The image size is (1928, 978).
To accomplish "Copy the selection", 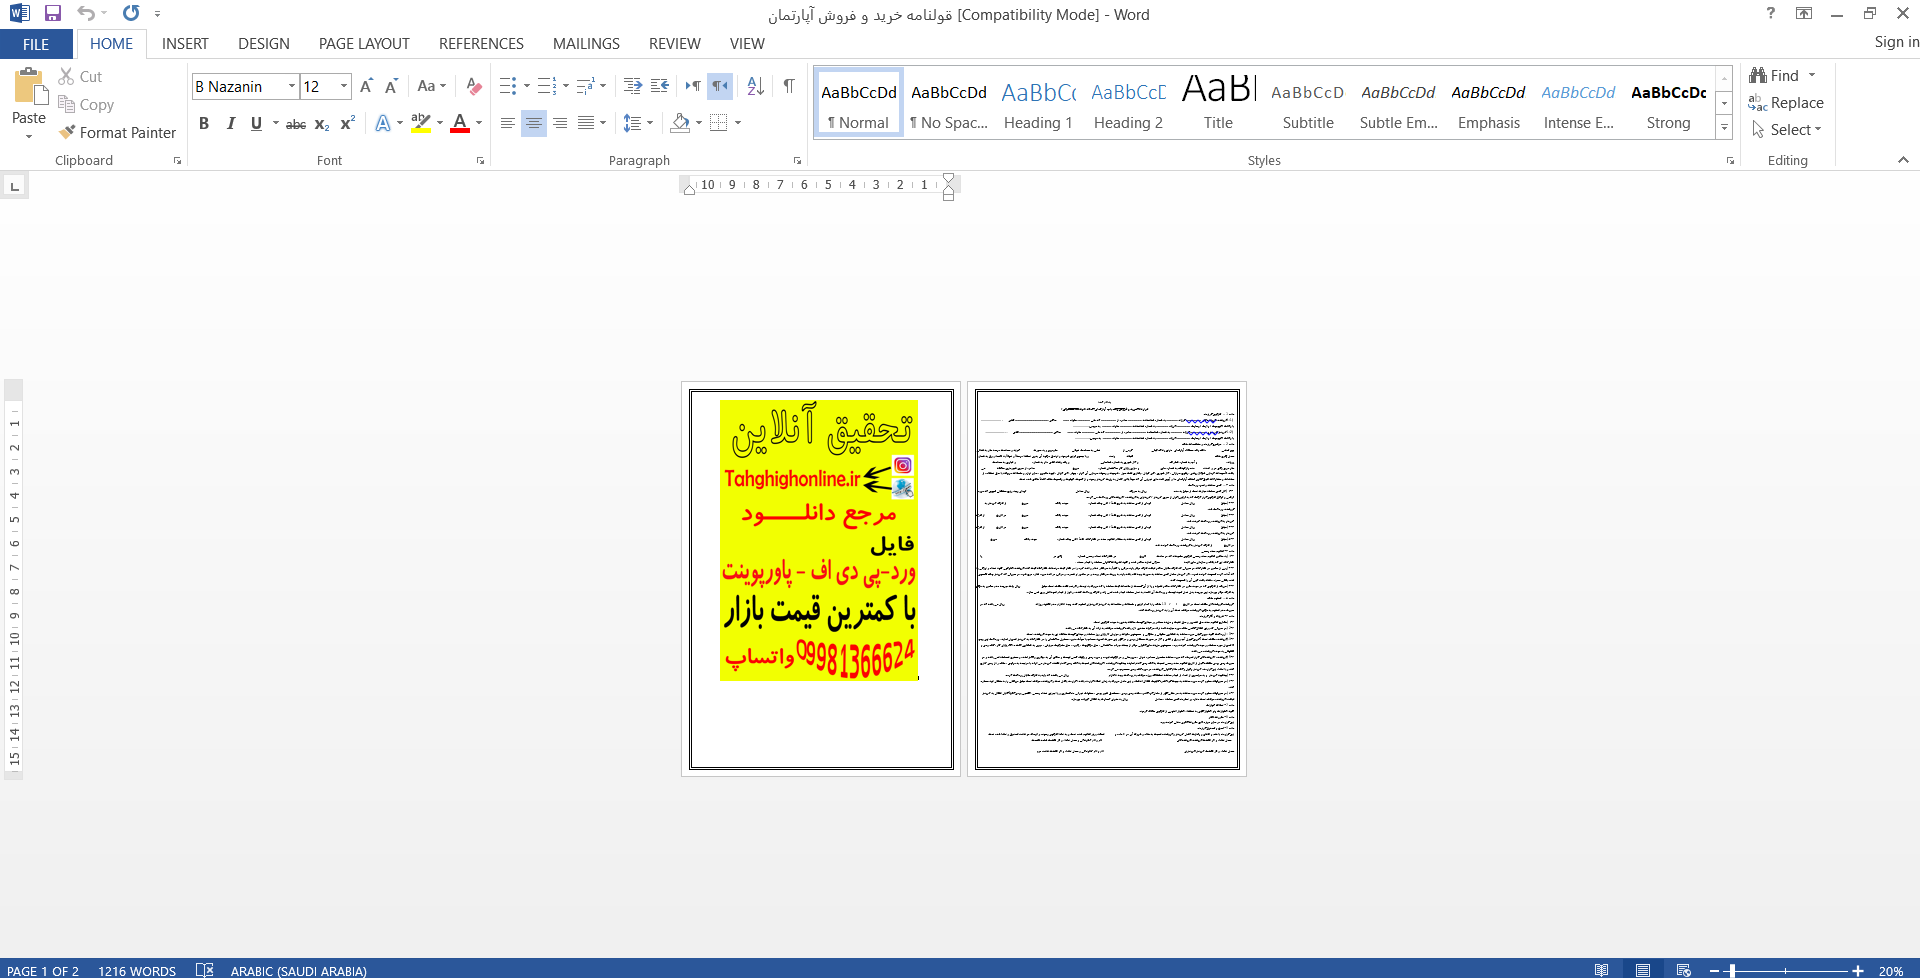I will [86, 104].
